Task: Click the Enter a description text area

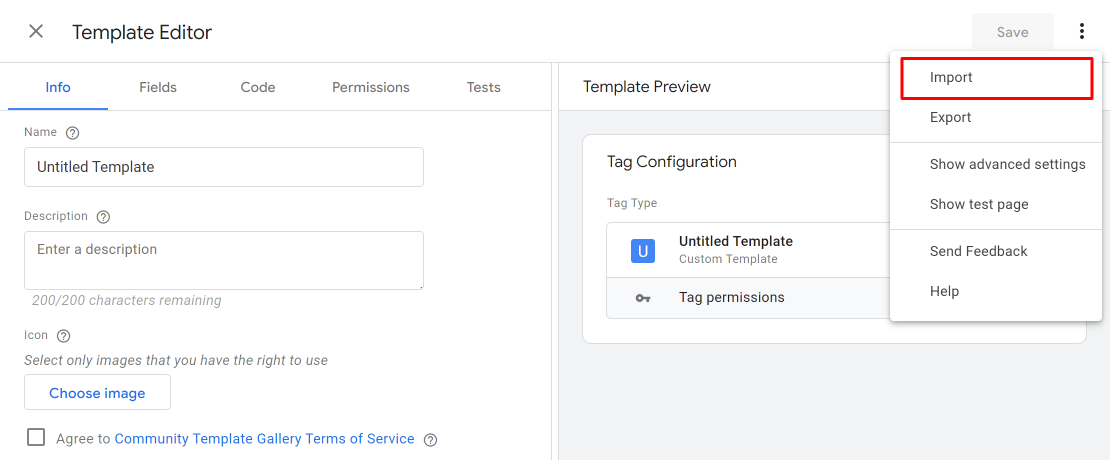Action: [x=224, y=260]
